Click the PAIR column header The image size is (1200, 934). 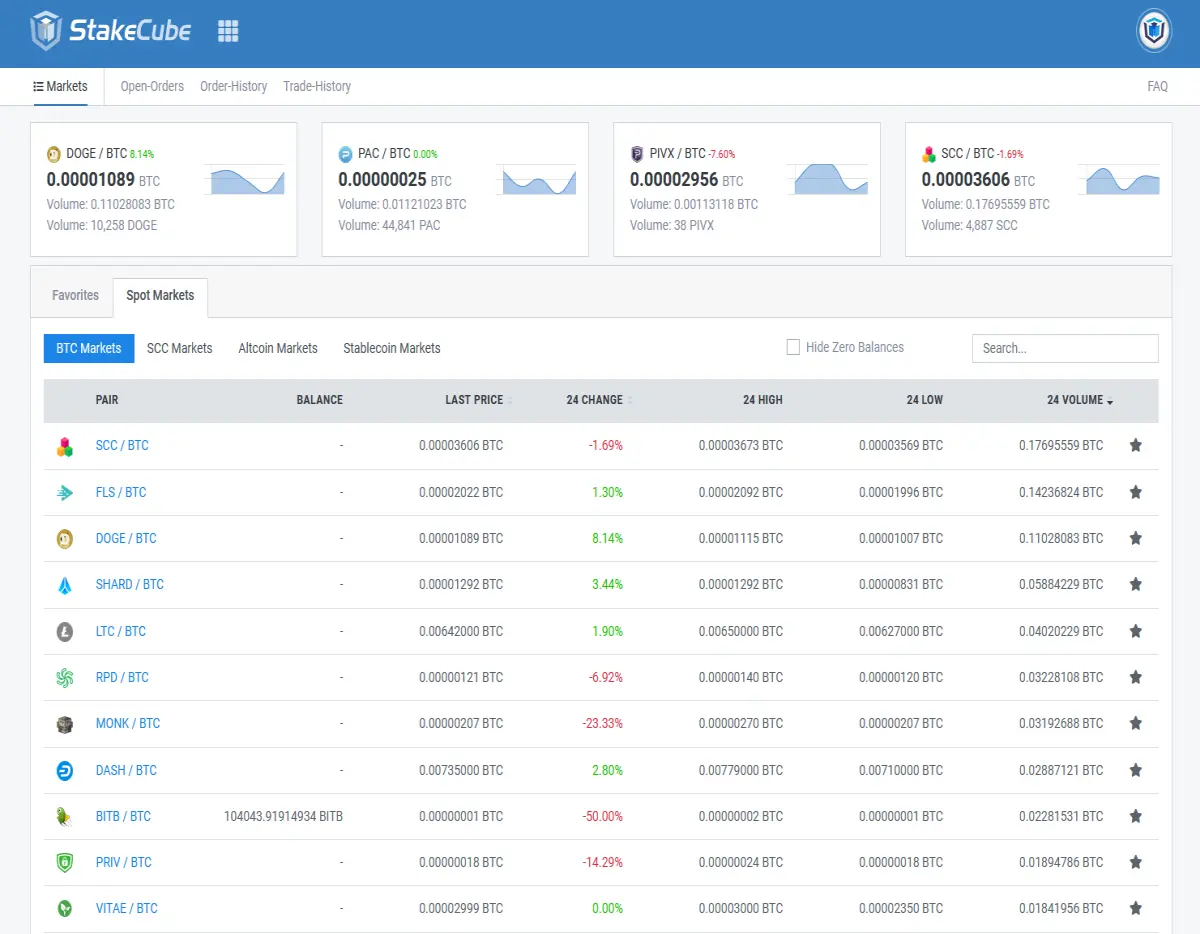click(107, 400)
